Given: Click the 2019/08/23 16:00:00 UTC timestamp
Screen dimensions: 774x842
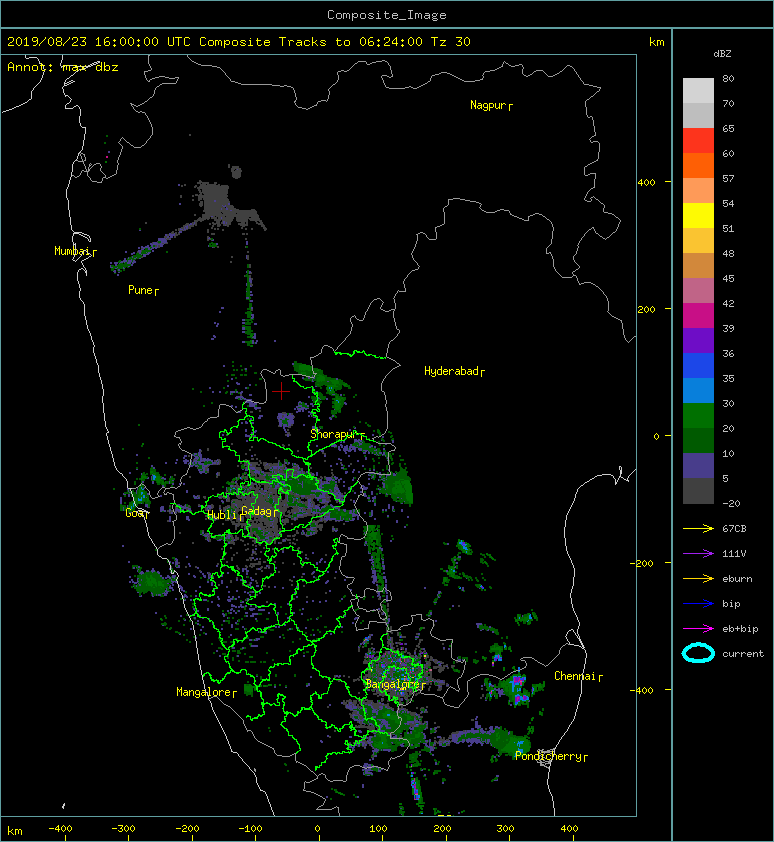Looking at the screenshot, I should coord(99,42).
